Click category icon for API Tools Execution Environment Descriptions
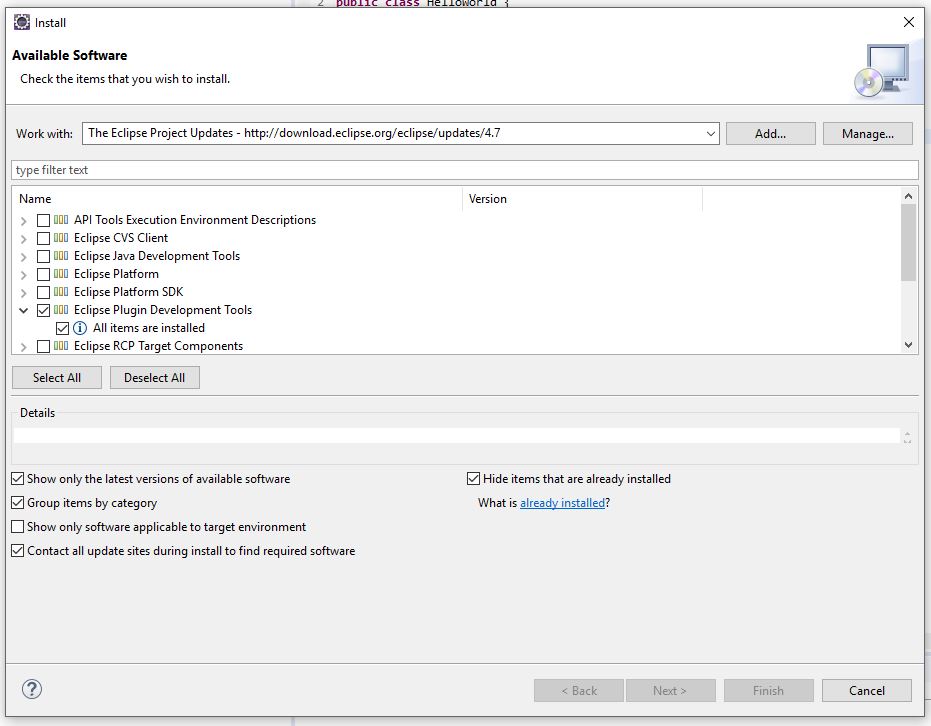The height and width of the screenshot is (726, 931). click(x=61, y=220)
